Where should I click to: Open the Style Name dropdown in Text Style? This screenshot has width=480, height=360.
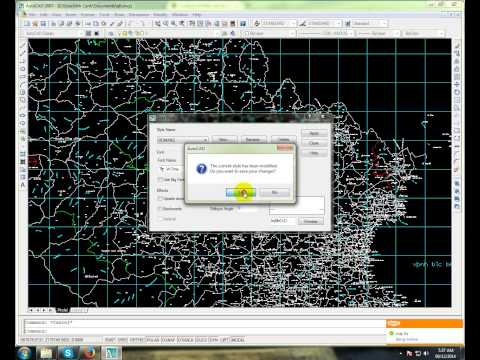183,140
